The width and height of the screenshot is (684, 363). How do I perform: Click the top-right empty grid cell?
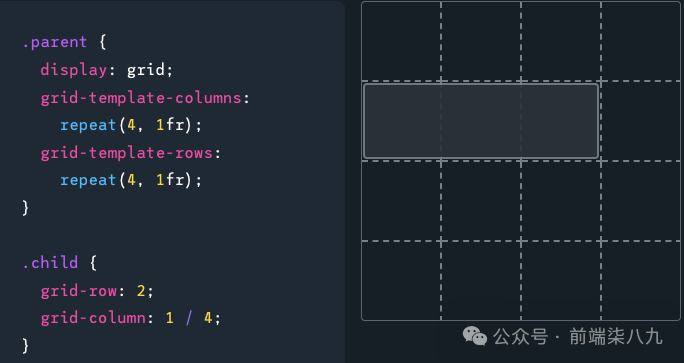click(x=640, y=41)
